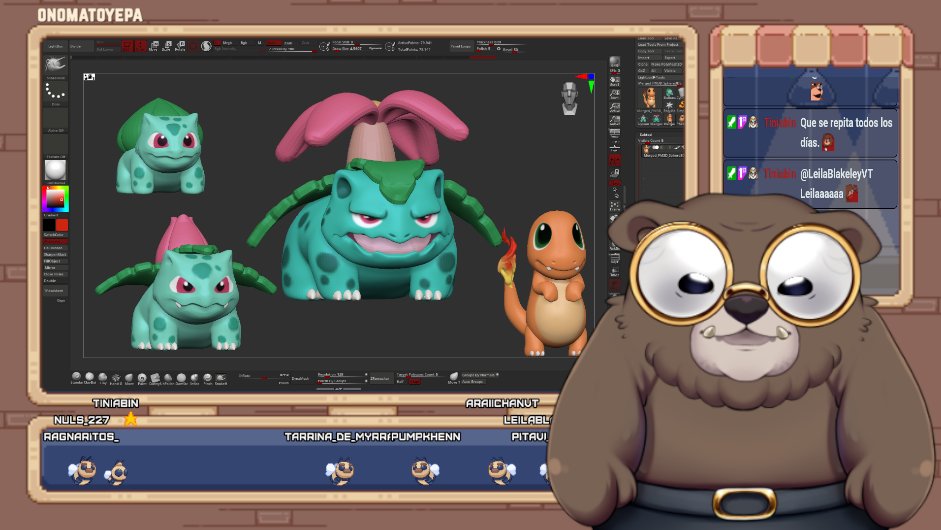
Task: Select the PolyMesh3D star tool thumbnail
Action: pos(670,106)
